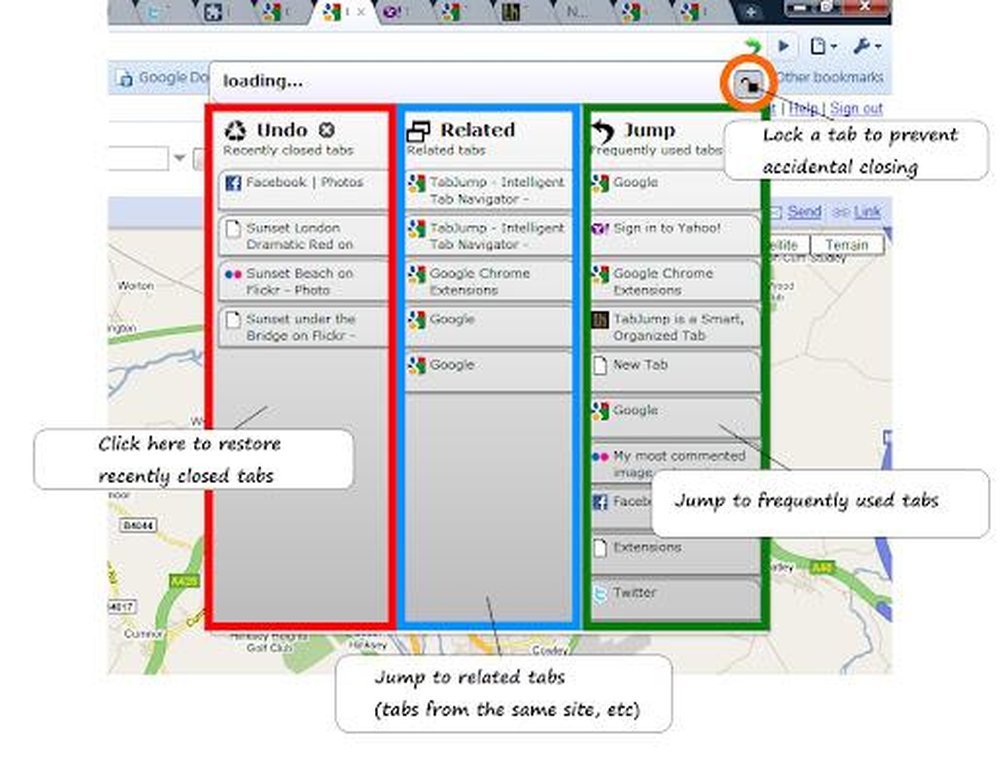Open the page menu dropdown in toolbar
The image size is (1000, 778).
point(823,46)
